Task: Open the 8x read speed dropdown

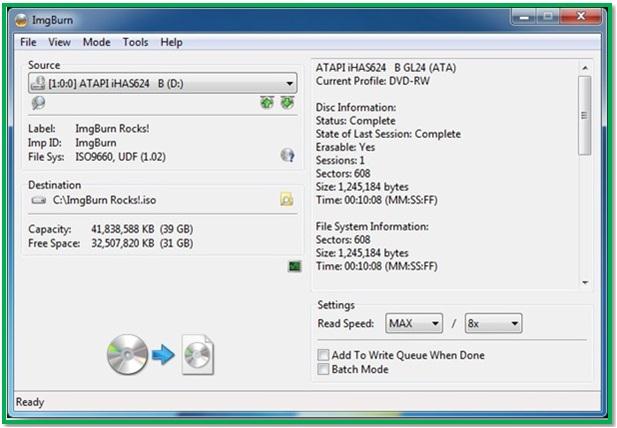Action: 493,323
